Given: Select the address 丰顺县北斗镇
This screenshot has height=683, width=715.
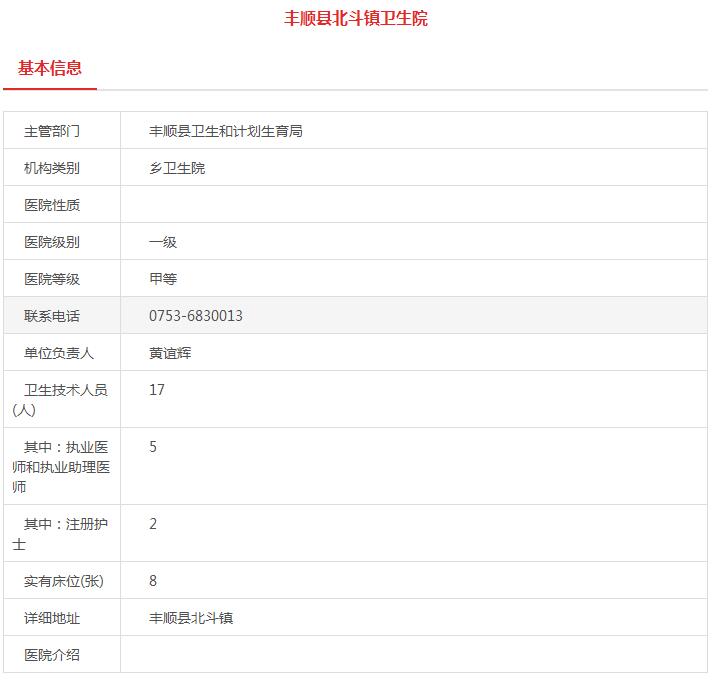Looking at the screenshot, I should 191,618.
